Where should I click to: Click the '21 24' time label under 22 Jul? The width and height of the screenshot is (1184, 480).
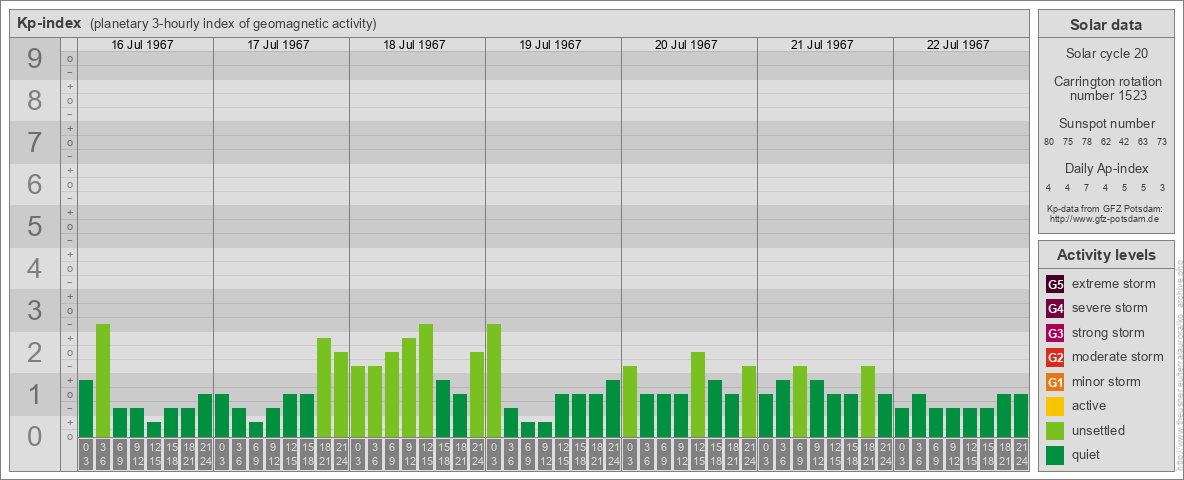coord(1021,455)
